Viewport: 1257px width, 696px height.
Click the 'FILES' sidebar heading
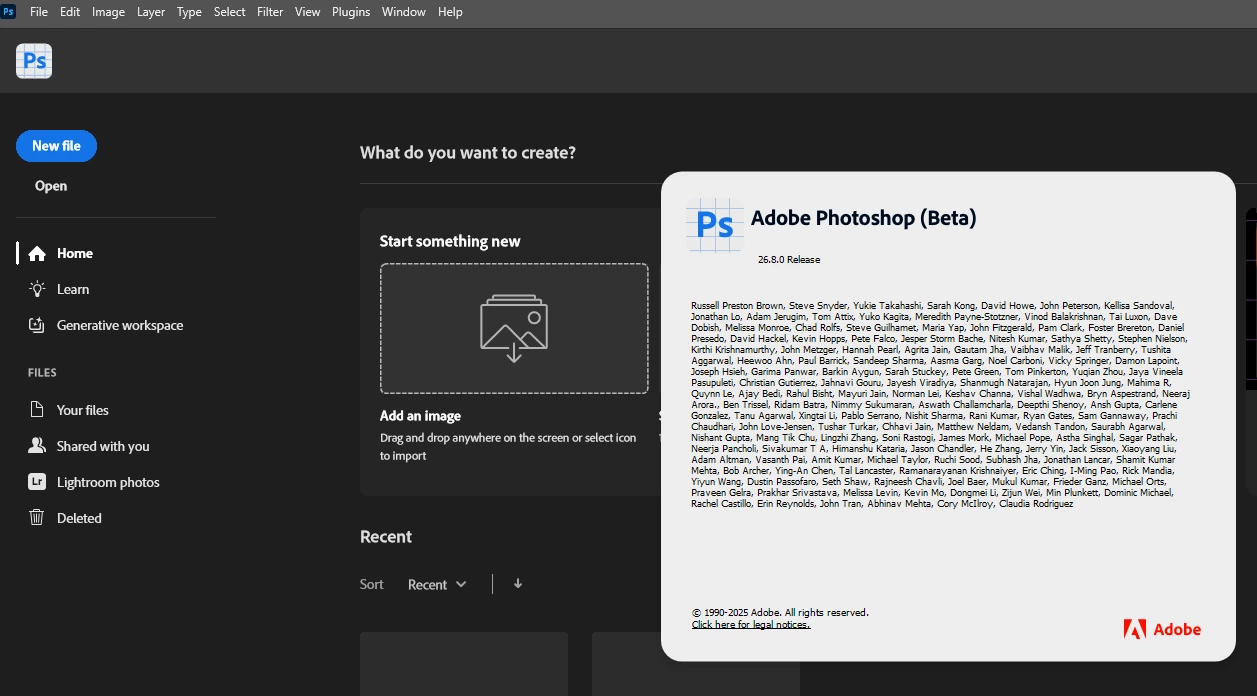point(42,373)
